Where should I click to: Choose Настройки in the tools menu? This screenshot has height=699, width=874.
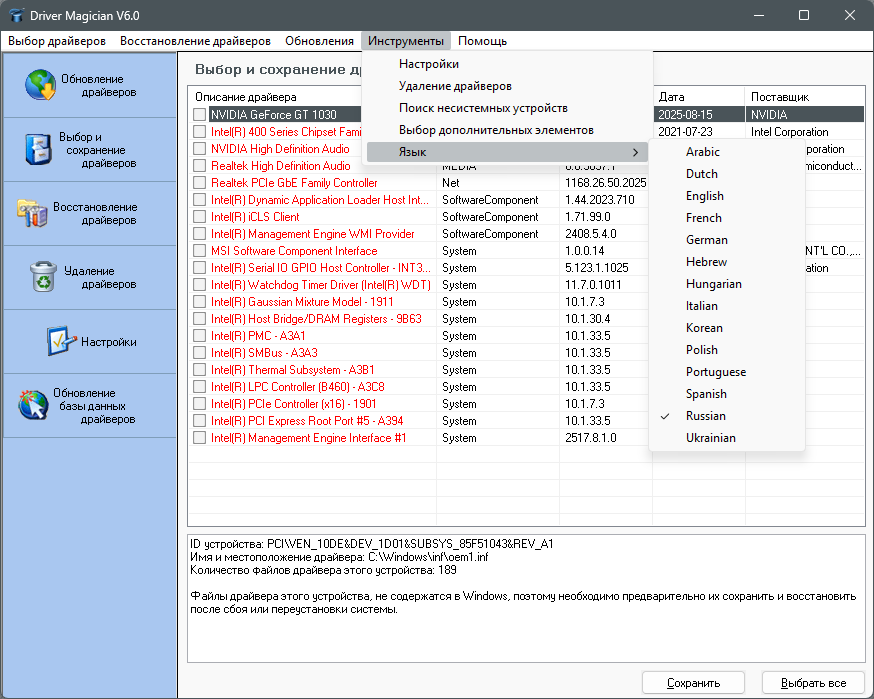pyautogui.click(x=507, y=64)
